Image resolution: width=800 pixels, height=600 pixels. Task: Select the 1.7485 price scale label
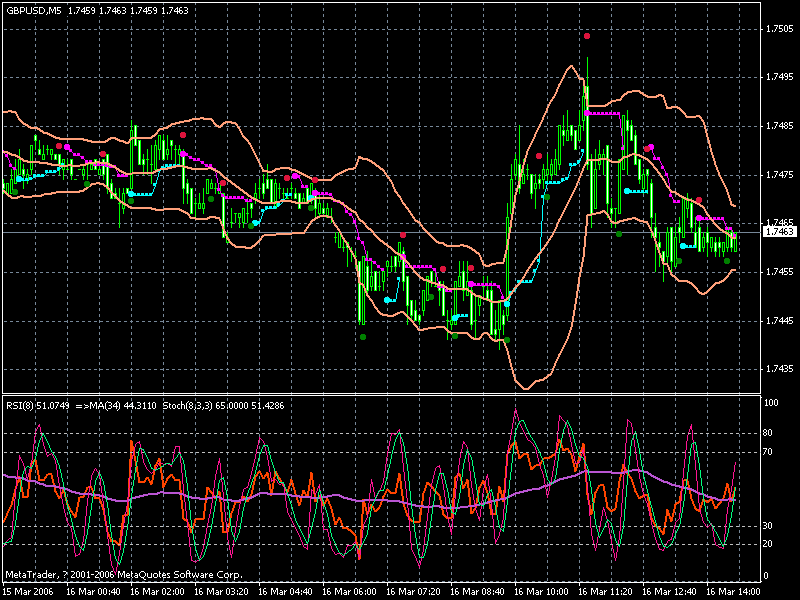click(x=780, y=126)
